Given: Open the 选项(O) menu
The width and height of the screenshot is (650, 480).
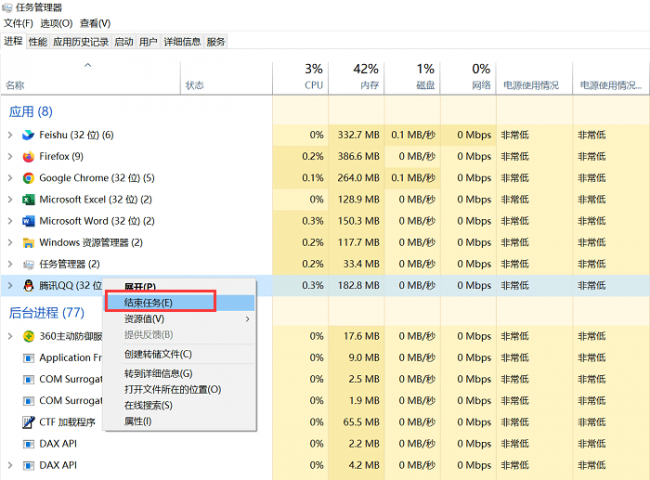Looking at the screenshot, I should [56, 23].
